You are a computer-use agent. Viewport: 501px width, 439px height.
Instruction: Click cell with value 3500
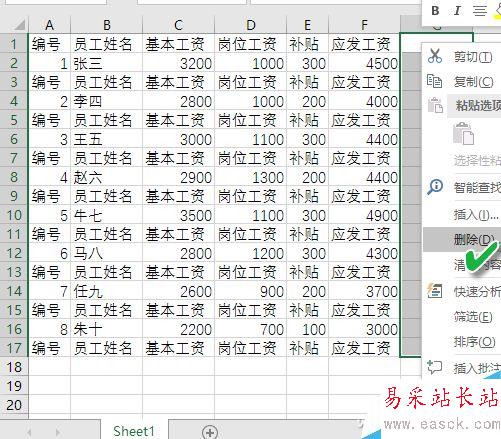179,215
